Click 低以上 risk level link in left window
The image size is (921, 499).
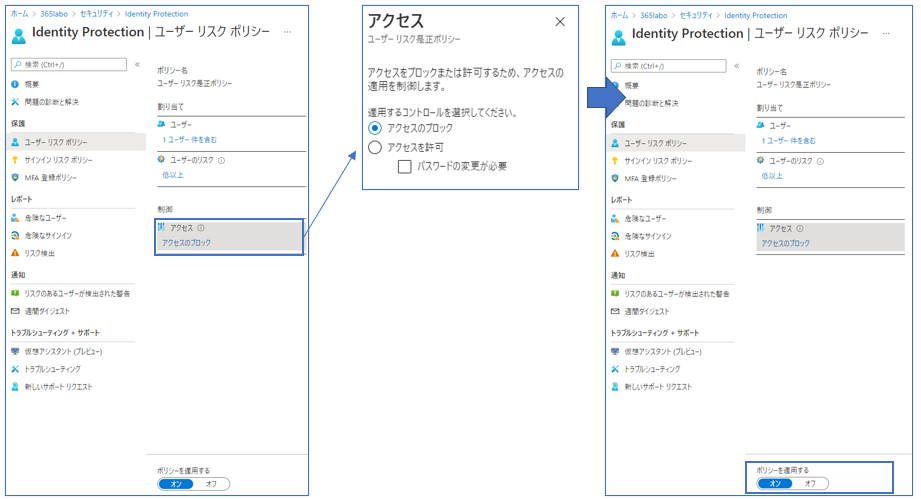173,175
